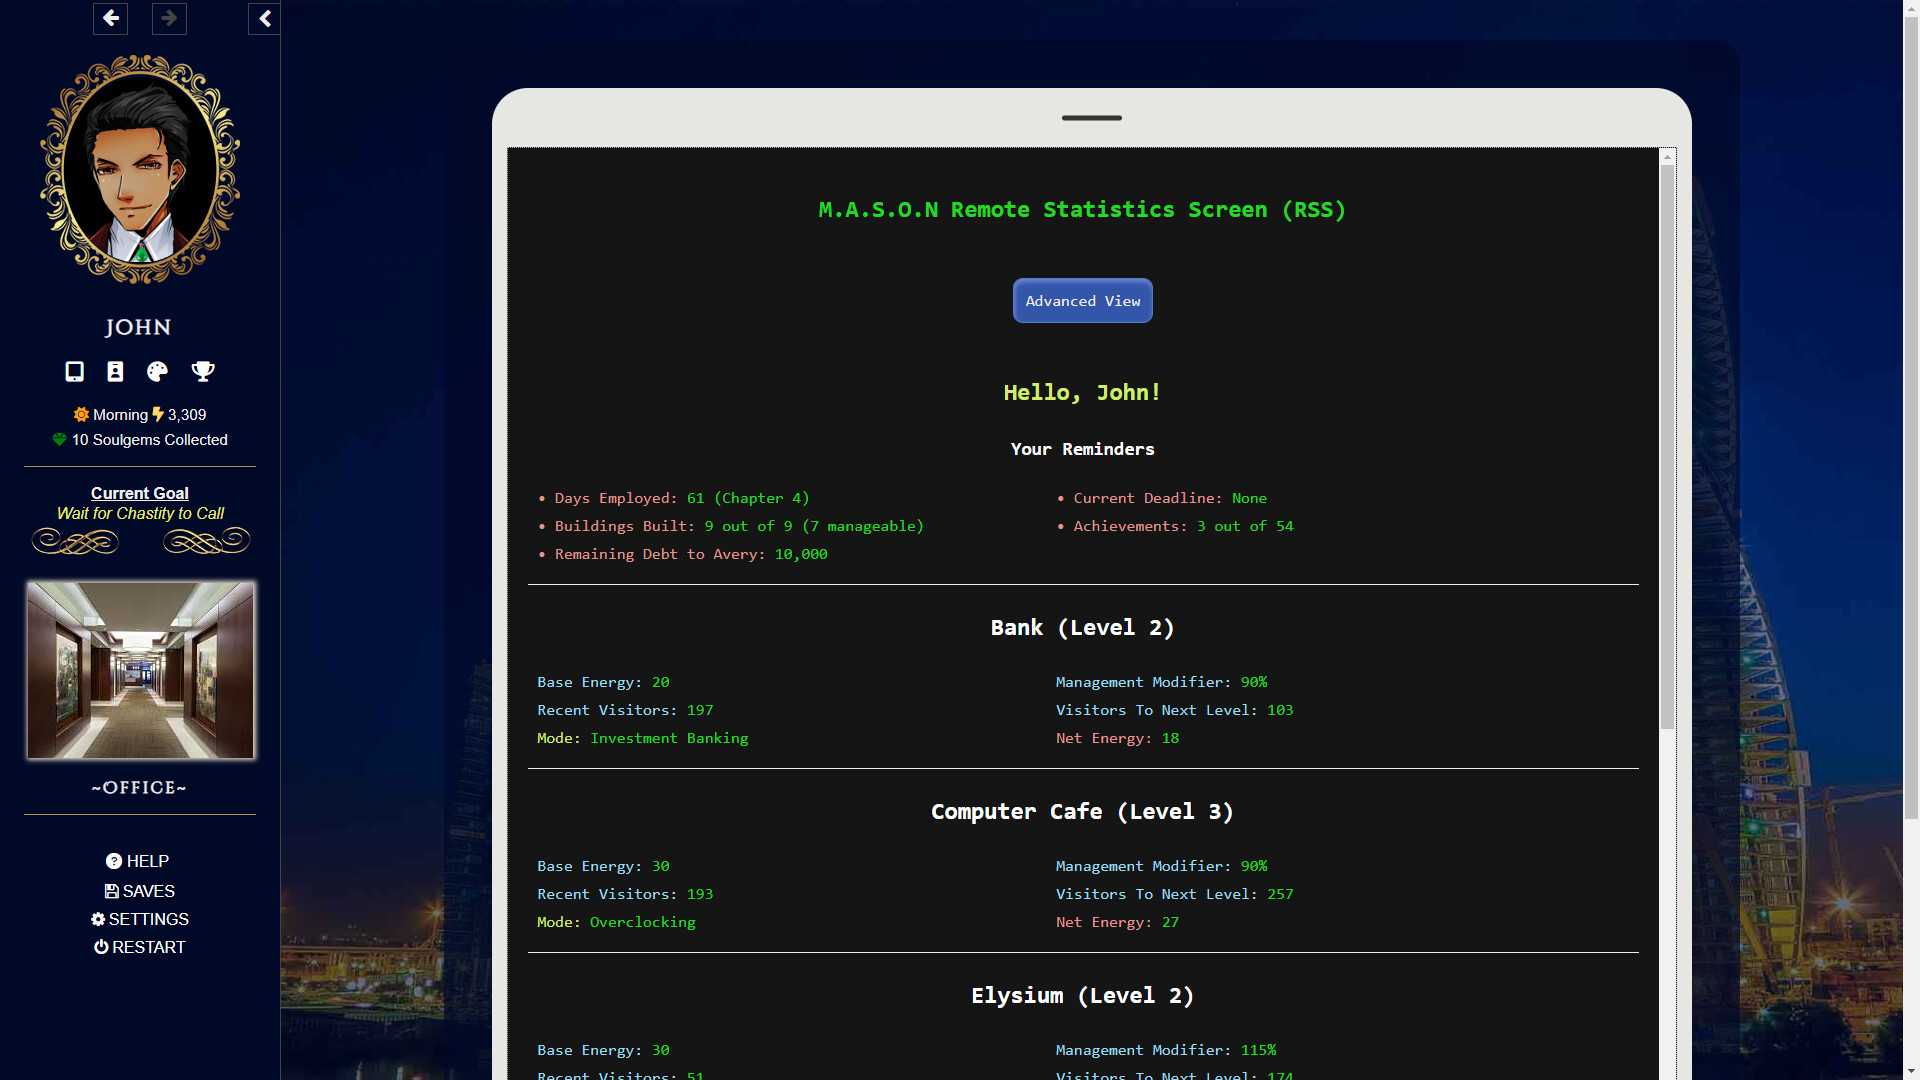1920x1080 pixels.
Task: Click the green soulgem icon
Action: [x=60, y=440]
